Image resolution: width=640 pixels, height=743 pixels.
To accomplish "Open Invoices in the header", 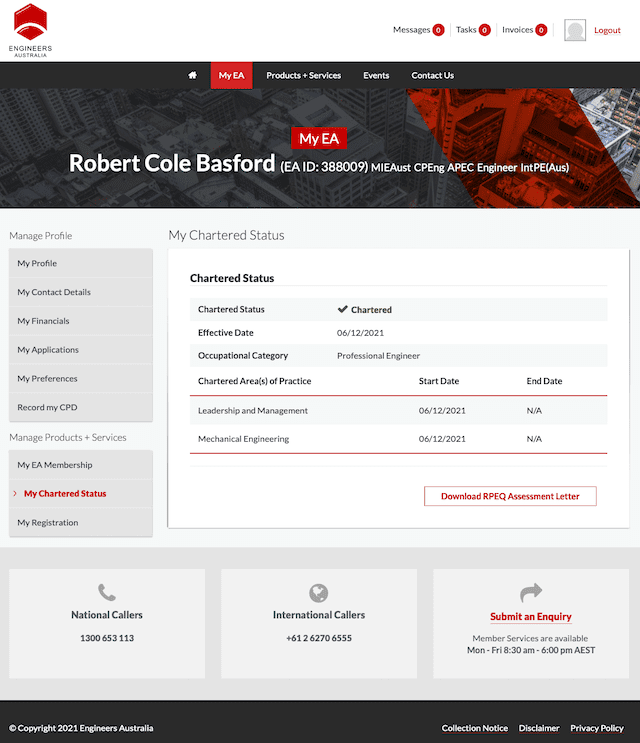I will coord(517,30).
